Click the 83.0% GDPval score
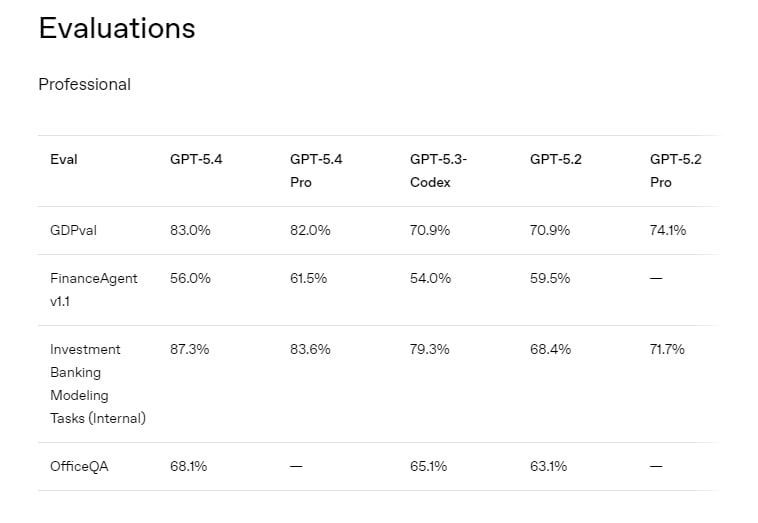This screenshot has height=523, width=758. 190,230
